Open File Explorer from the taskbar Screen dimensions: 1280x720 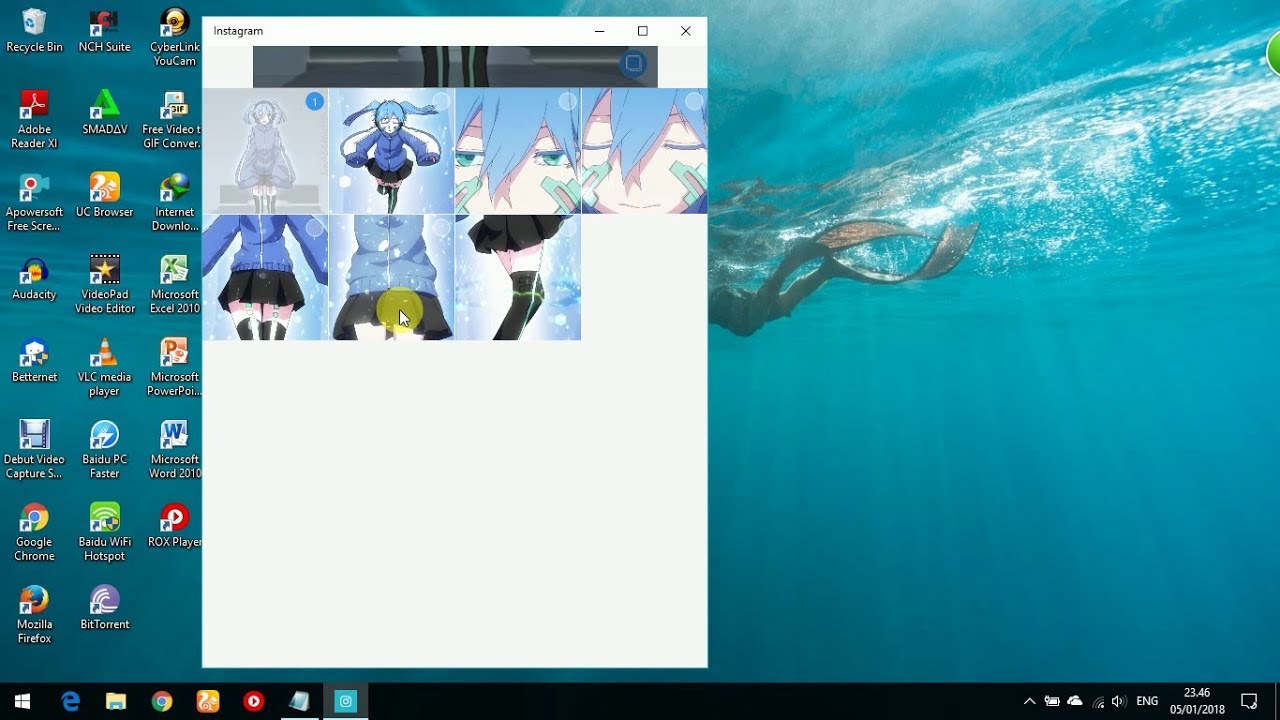click(116, 701)
